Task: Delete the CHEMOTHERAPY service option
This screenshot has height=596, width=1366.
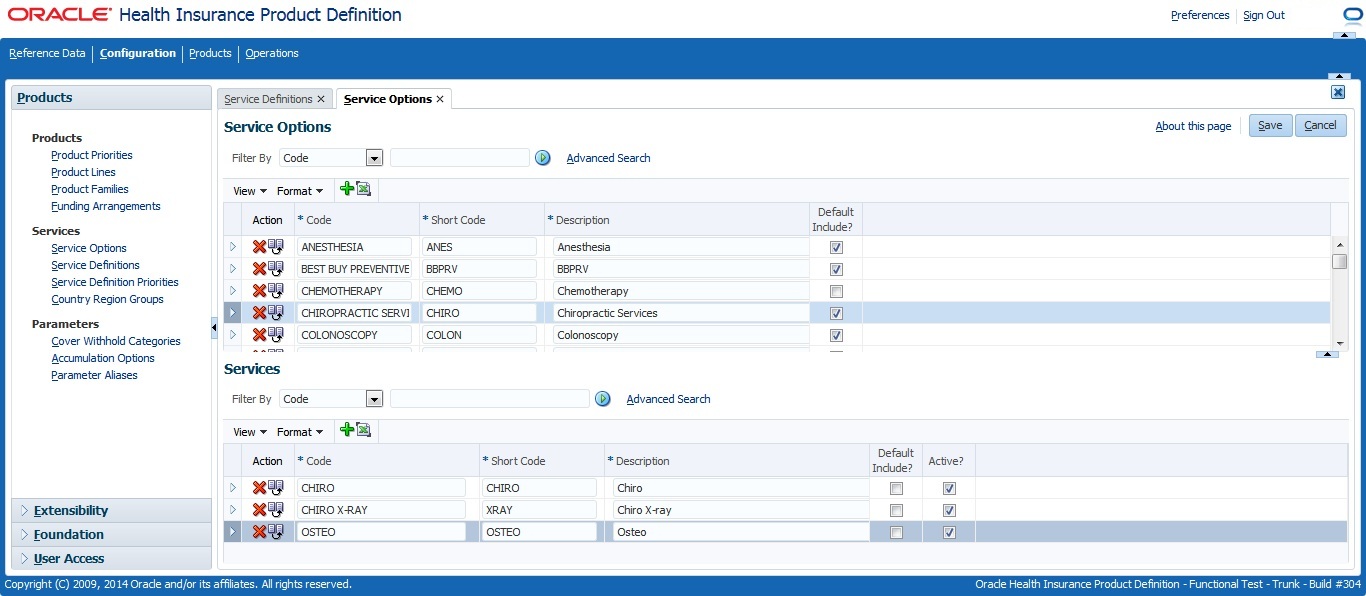Action: tap(259, 291)
